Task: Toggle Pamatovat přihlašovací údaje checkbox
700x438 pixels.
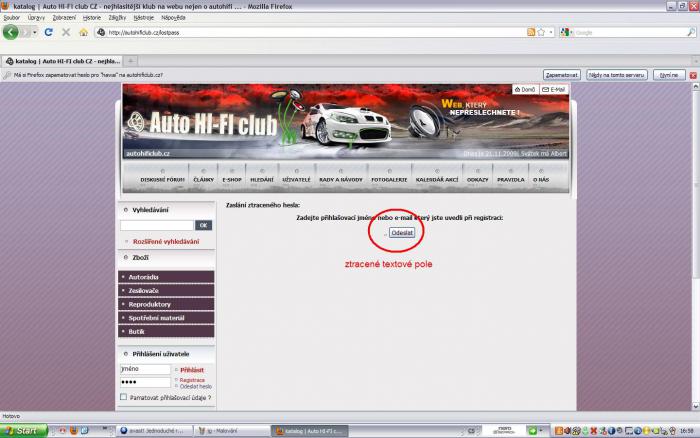Action: pyautogui.click(x=124, y=397)
